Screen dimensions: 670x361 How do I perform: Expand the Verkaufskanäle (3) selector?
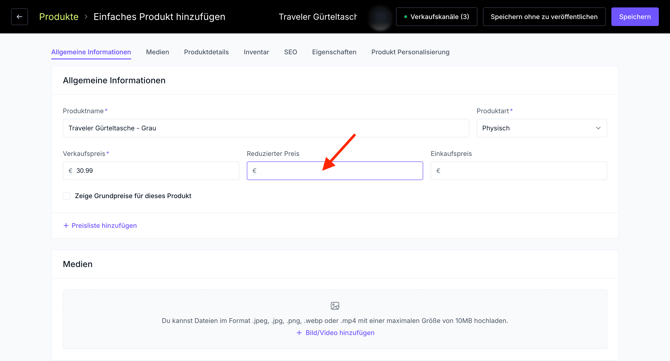coord(436,17)
